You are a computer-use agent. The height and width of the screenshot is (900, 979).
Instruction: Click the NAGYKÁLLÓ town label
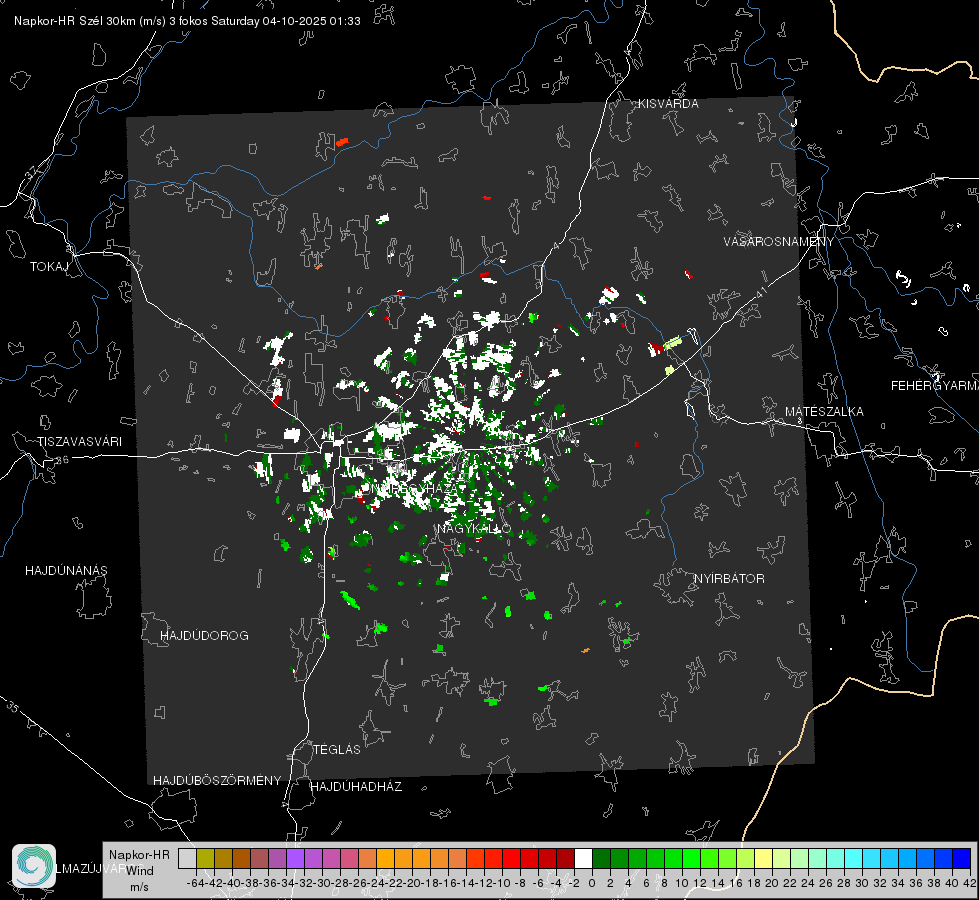point(474,529)
